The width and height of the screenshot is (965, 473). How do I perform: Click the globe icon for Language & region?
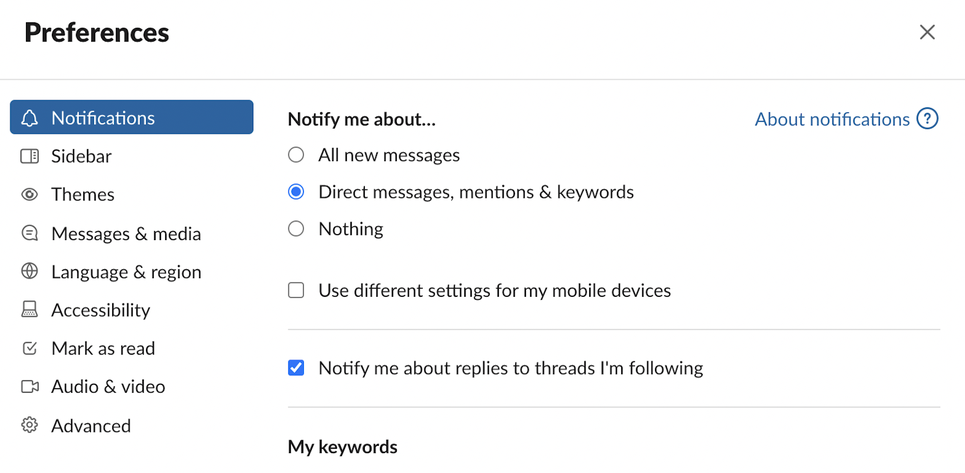pos(30,271)
